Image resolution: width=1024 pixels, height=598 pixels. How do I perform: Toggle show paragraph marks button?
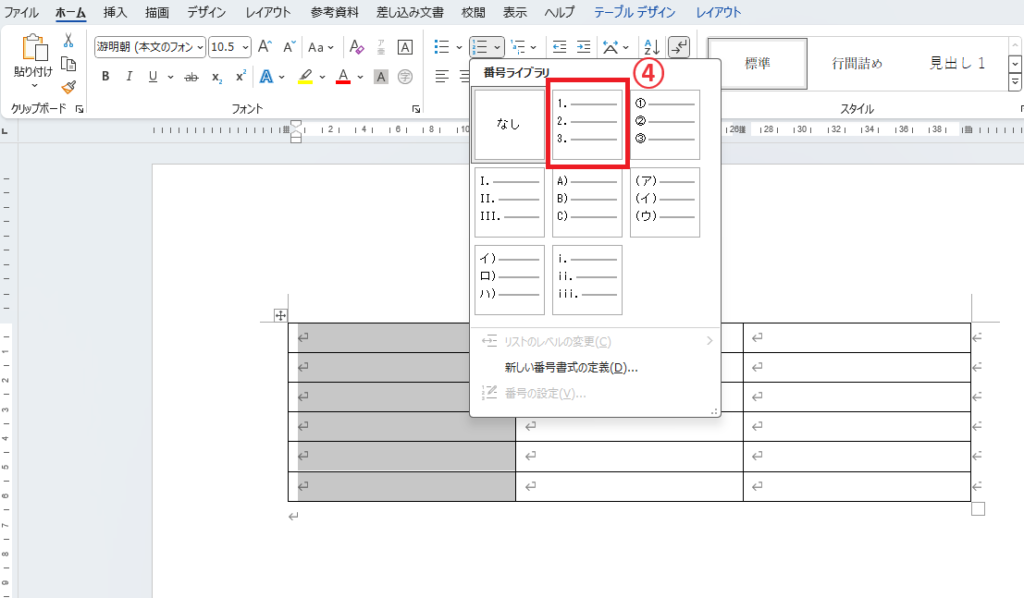pyautogui.click(x=679, y=47)
